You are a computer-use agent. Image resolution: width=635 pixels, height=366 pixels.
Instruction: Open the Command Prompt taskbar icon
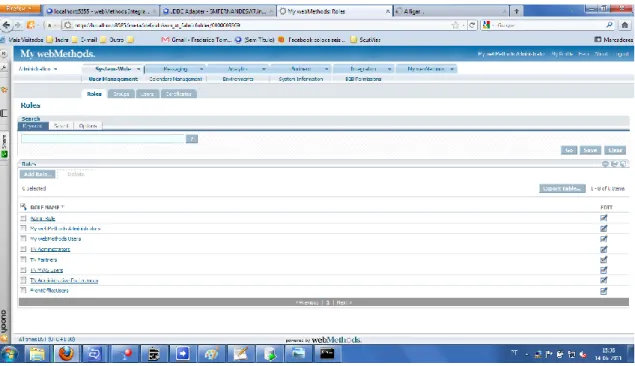327,354
